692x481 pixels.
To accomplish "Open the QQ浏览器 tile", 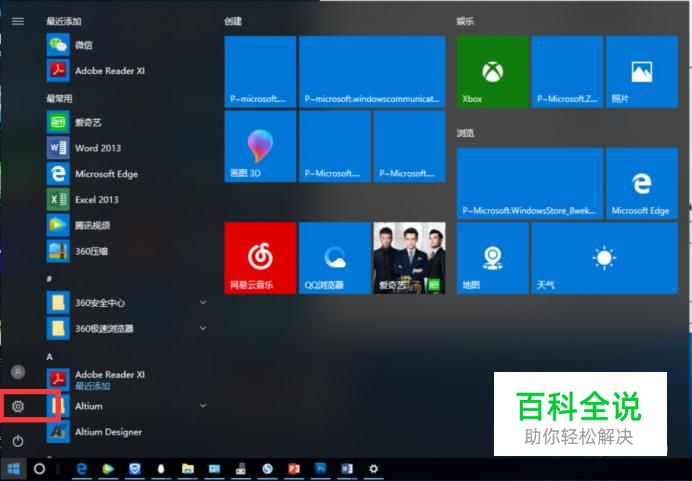I will click(x=335, y=258).
